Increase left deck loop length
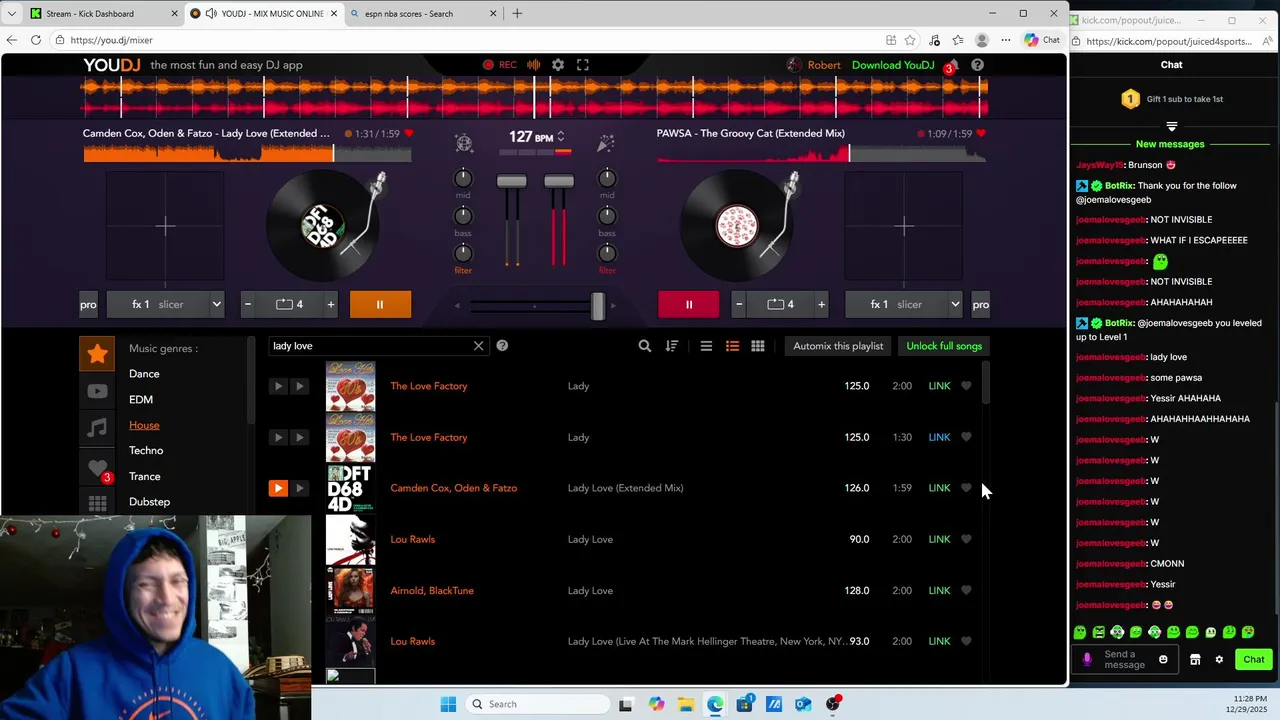 [x=331, y=304]
